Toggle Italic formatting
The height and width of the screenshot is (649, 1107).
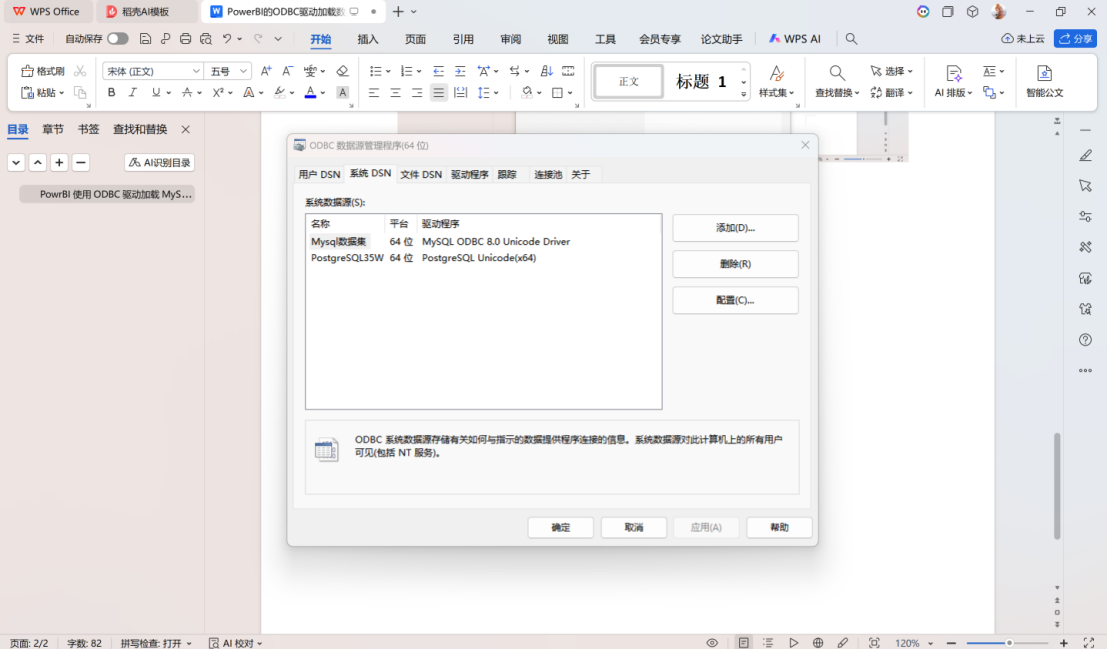[x=132, y=92]
